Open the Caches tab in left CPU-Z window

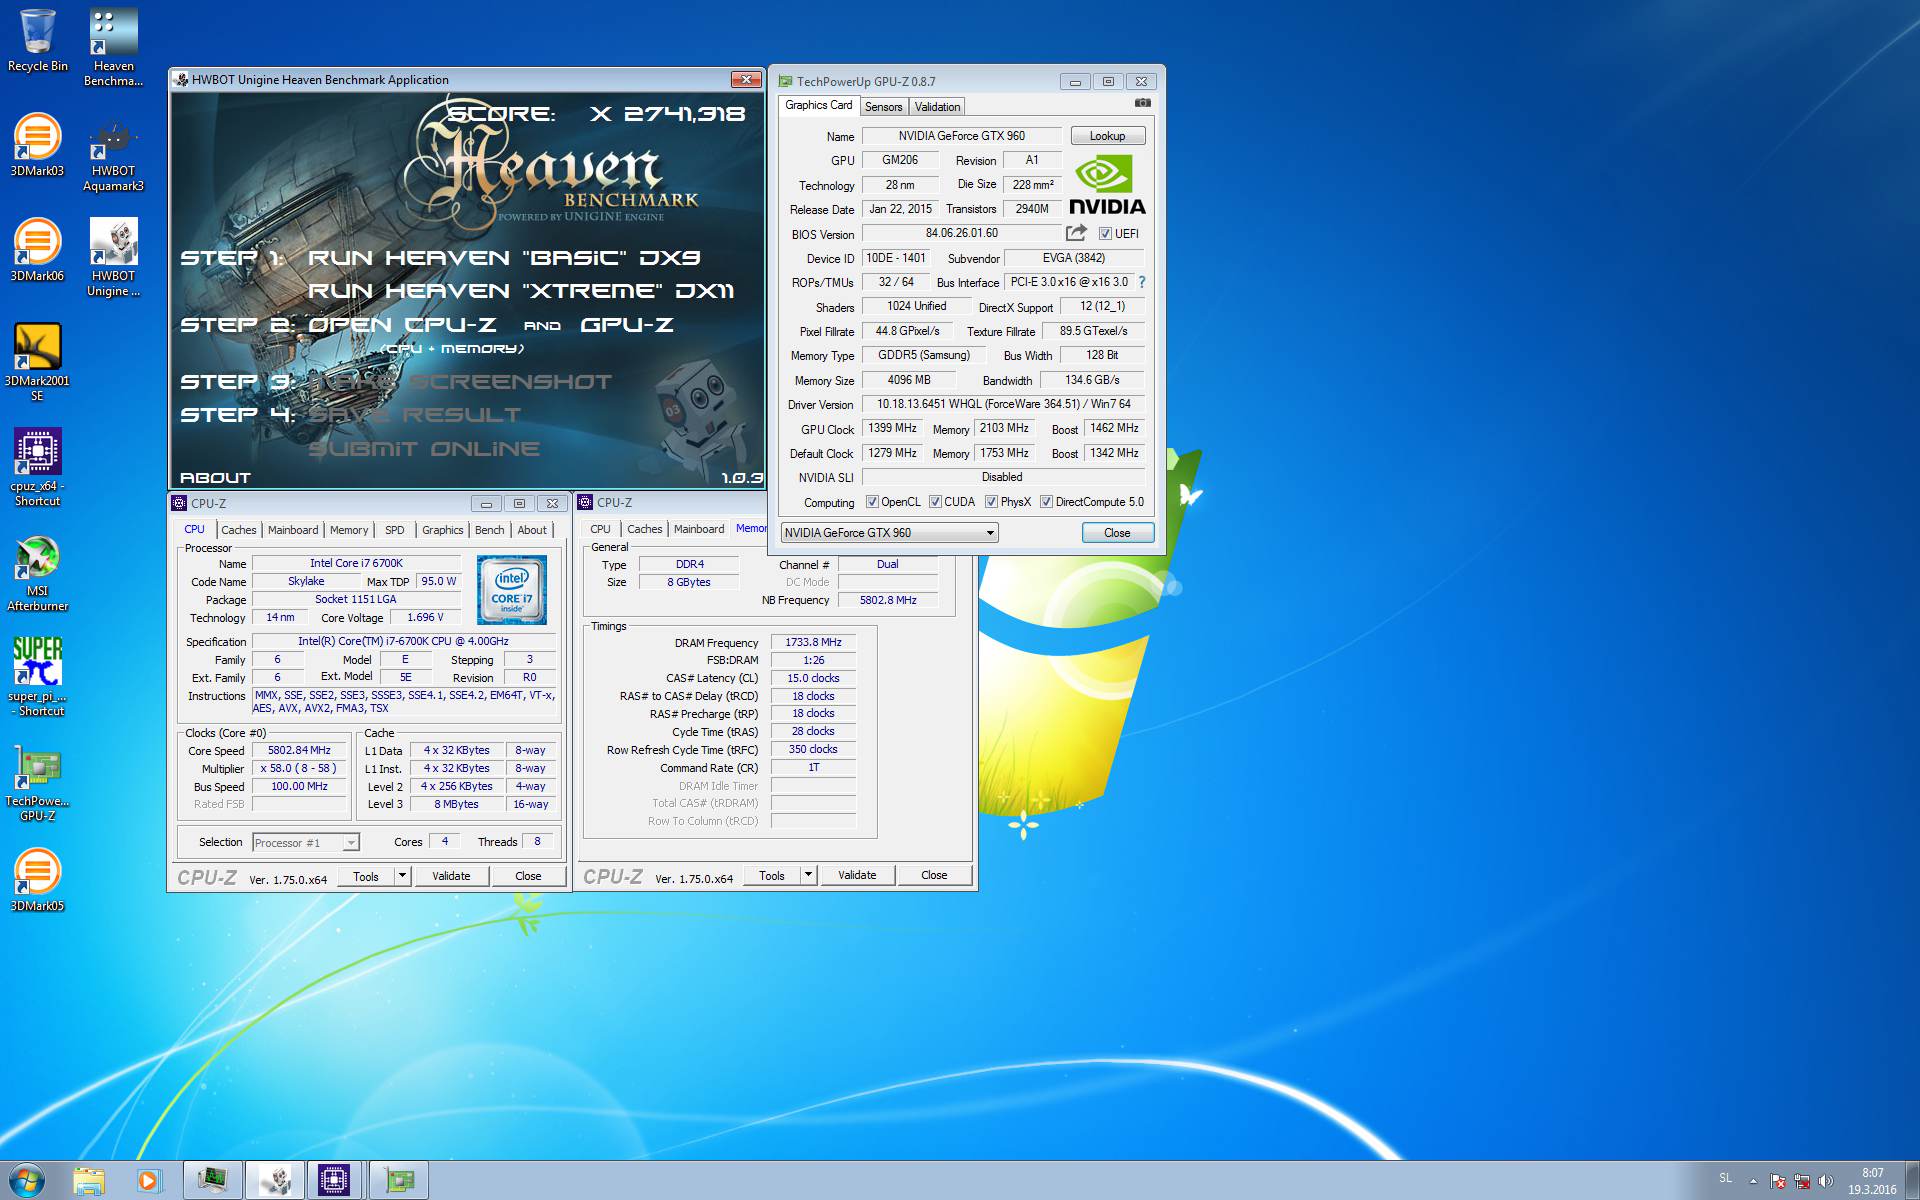pos(239,530)
